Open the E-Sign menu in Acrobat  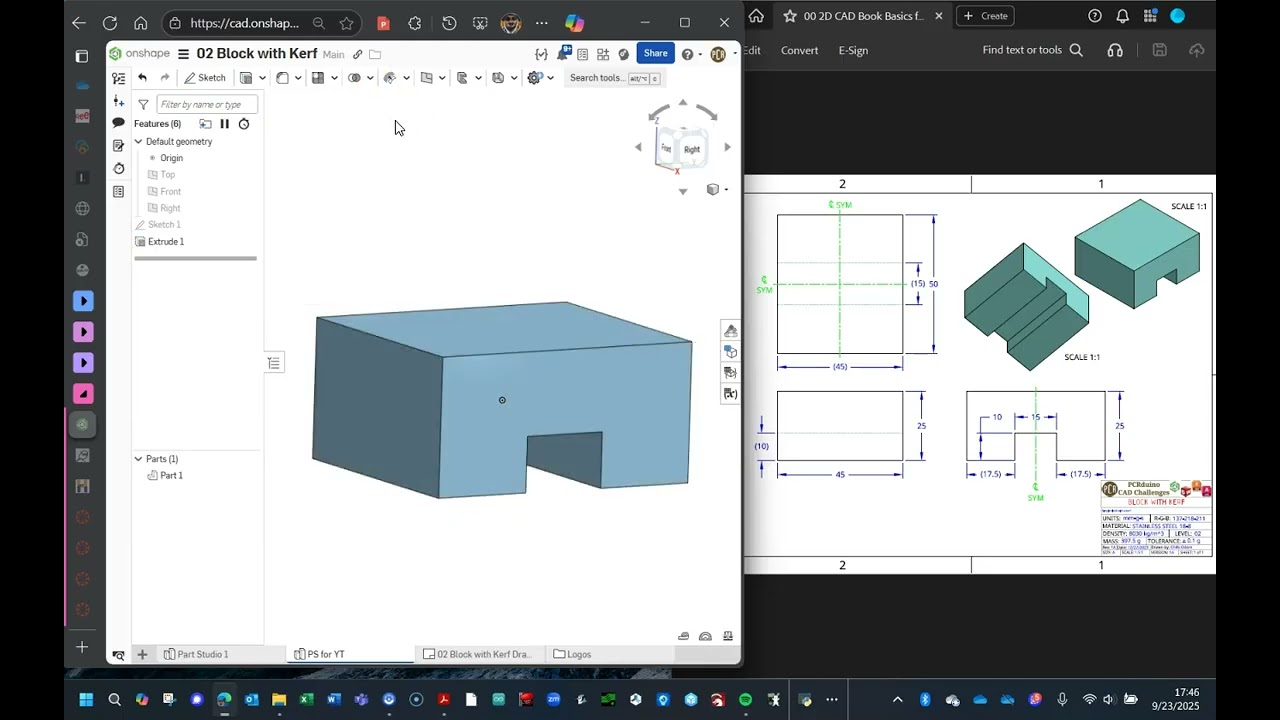[853, 50]
